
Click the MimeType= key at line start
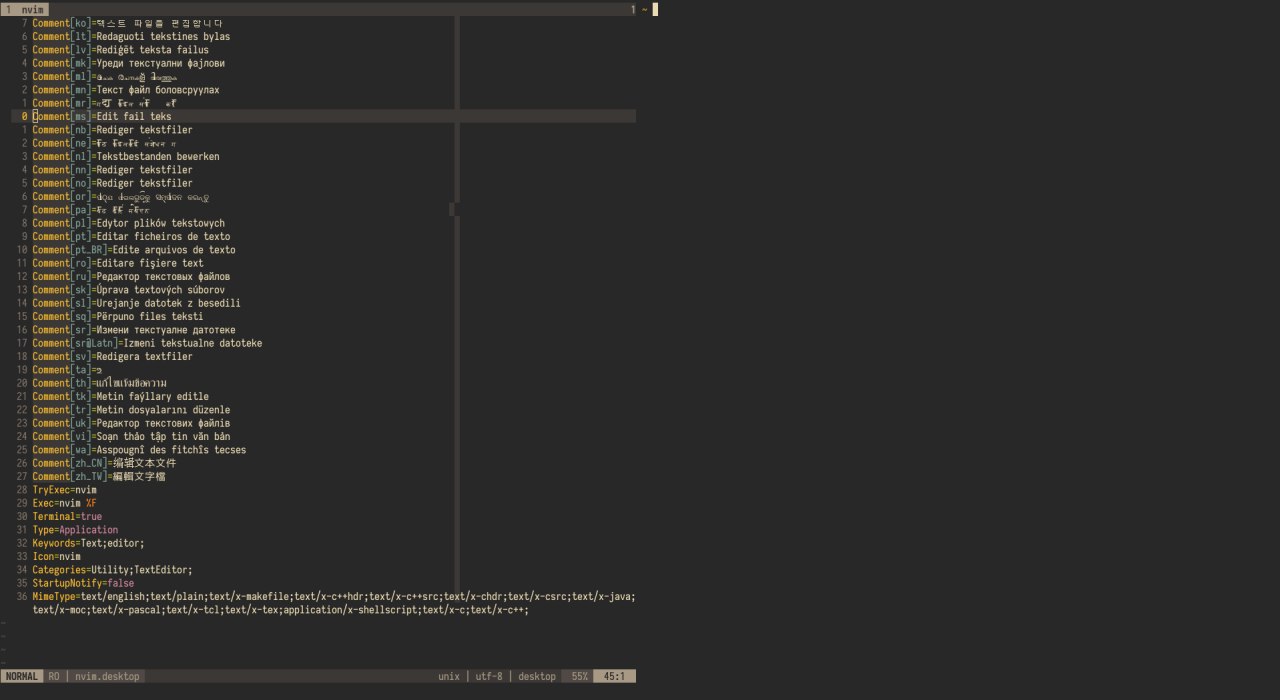click(56, 597)
